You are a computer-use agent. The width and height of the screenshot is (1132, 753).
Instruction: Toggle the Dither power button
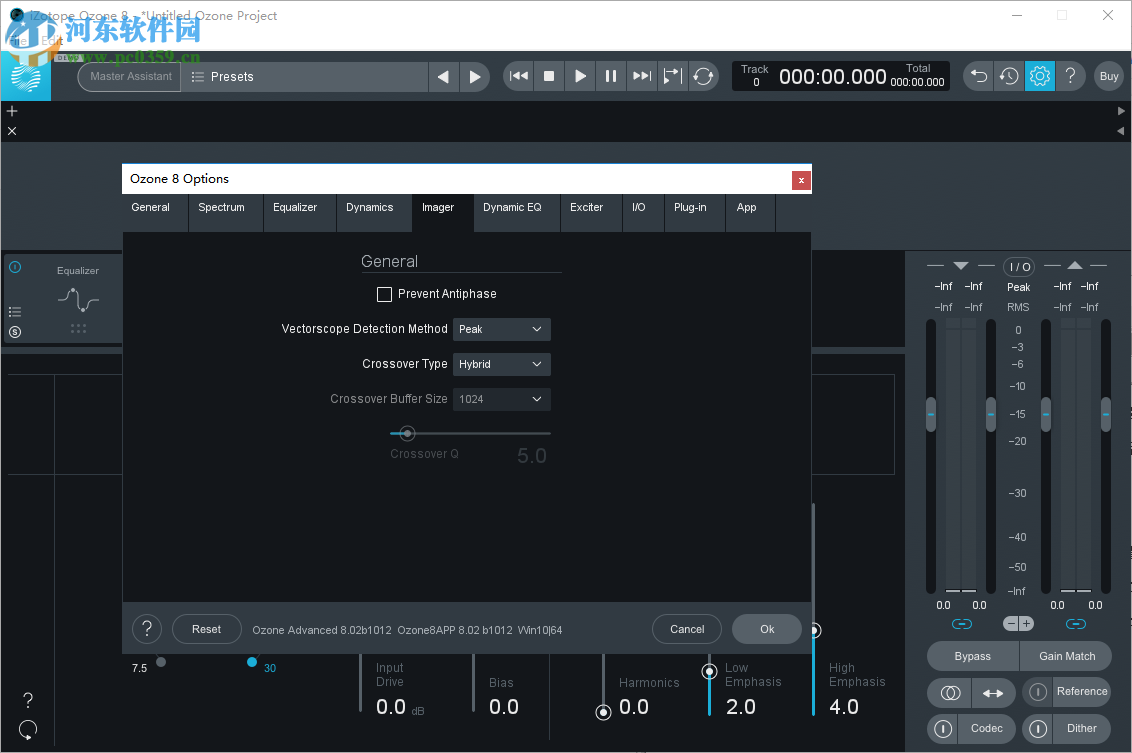(1037, 729)
